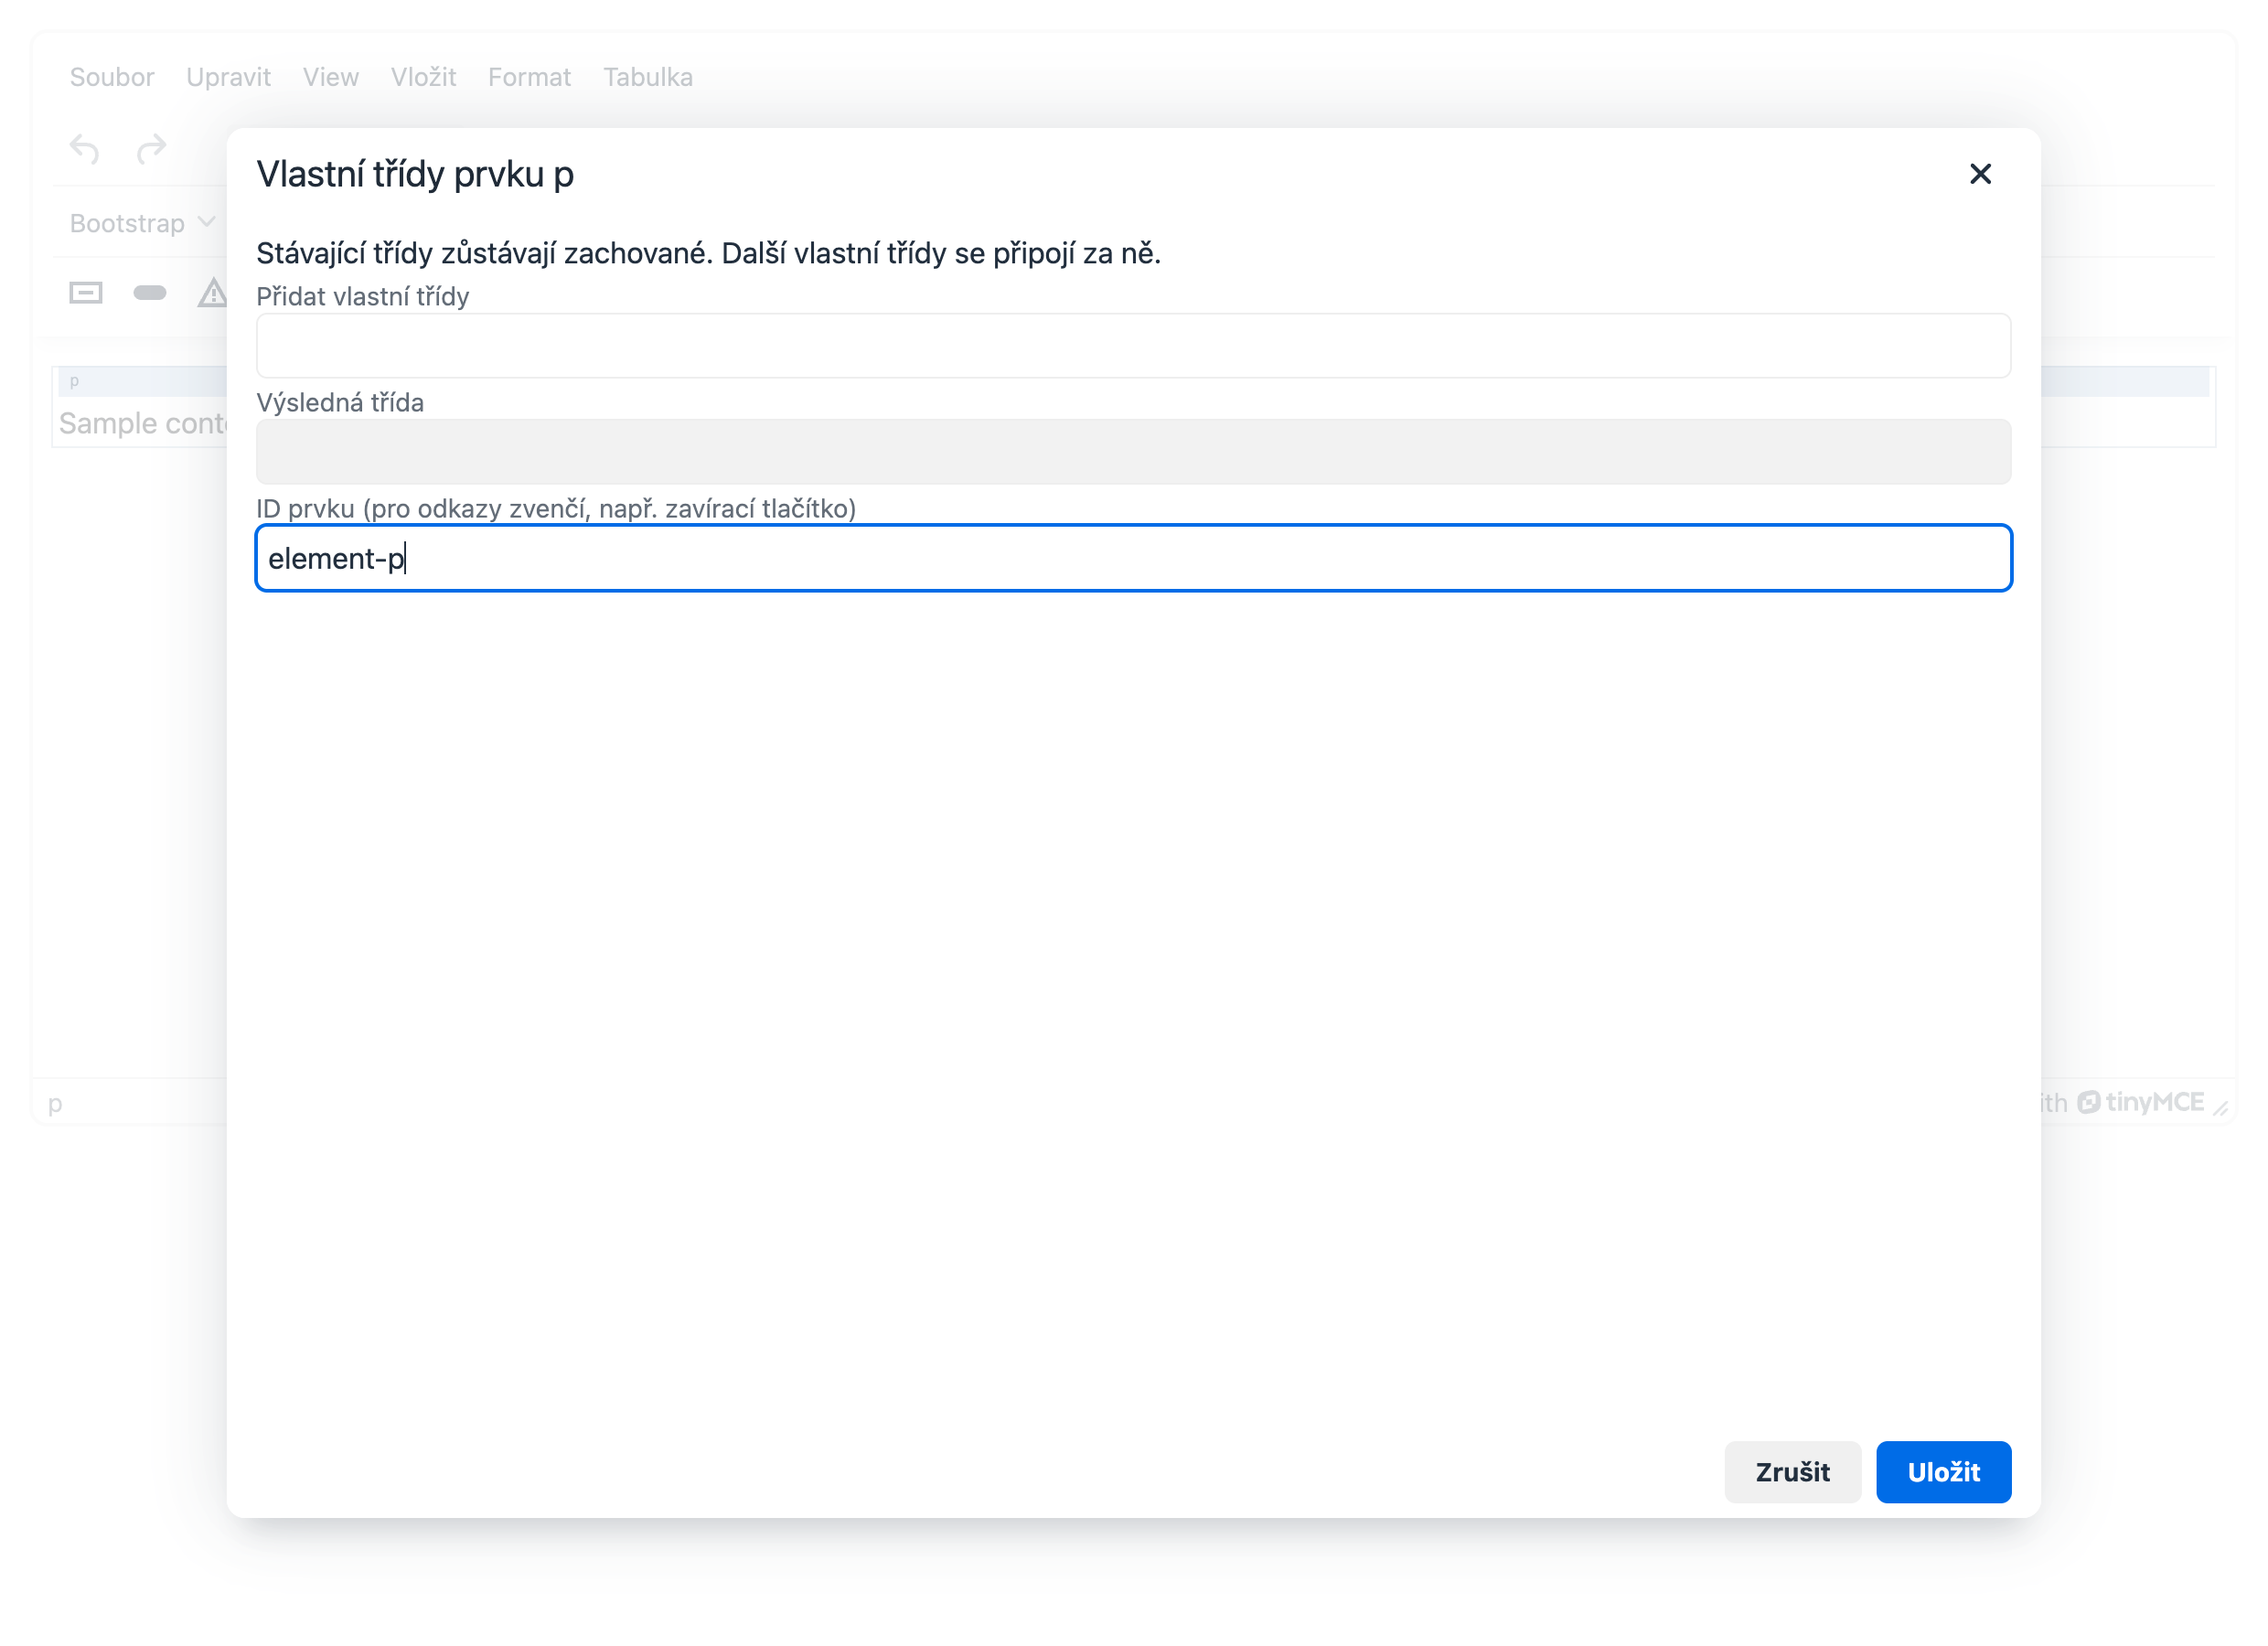The height and width of the screenshot is (1646, 2268).
Task: Click the badge pill icon in toolbar
Action: pyautogui.click(x=150, y=293)
